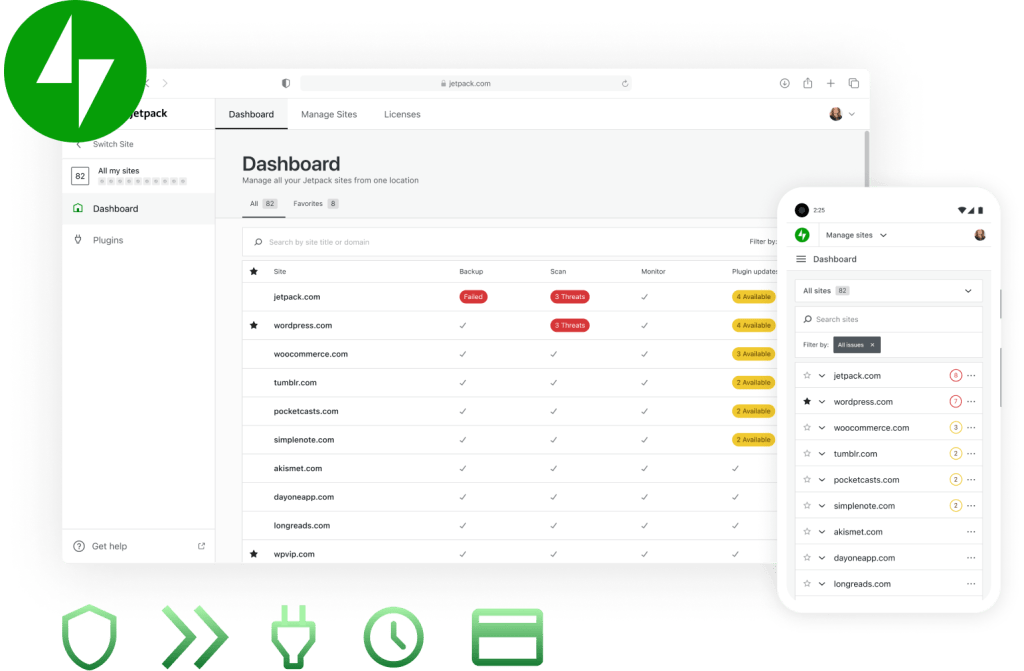
Task: Toggle favorite star for woocommerce.com on mobile
Action: [807, 428]
